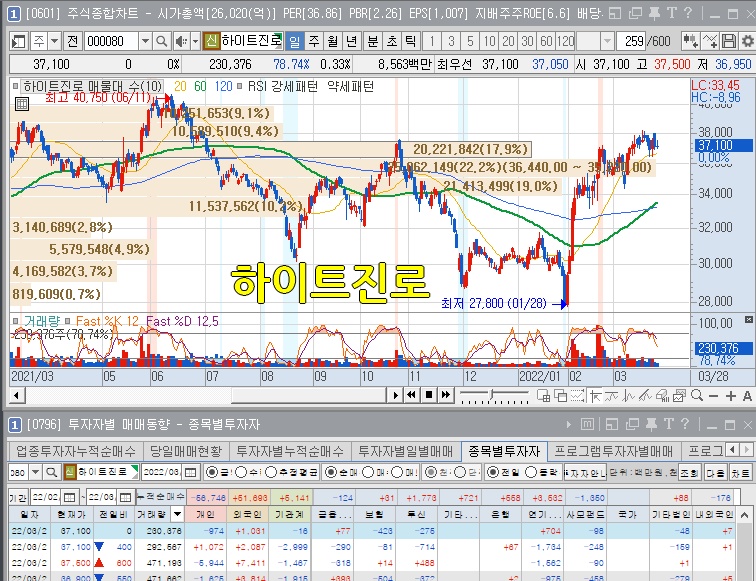Toggle 월 monthly period button
756x581 pixels.
(333, 41)
